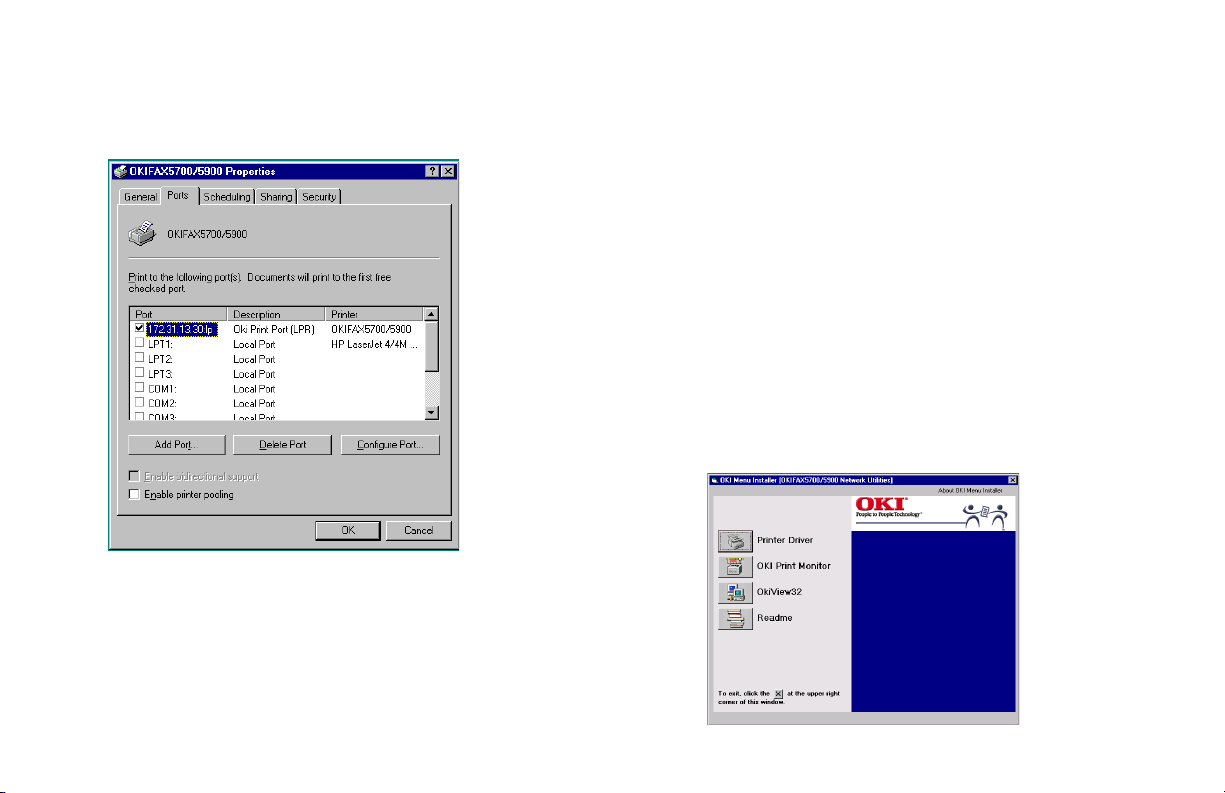This screenshot has width=1225, height=793.
Task: Click the port list scroll down arrow
Action: point(432,412)
